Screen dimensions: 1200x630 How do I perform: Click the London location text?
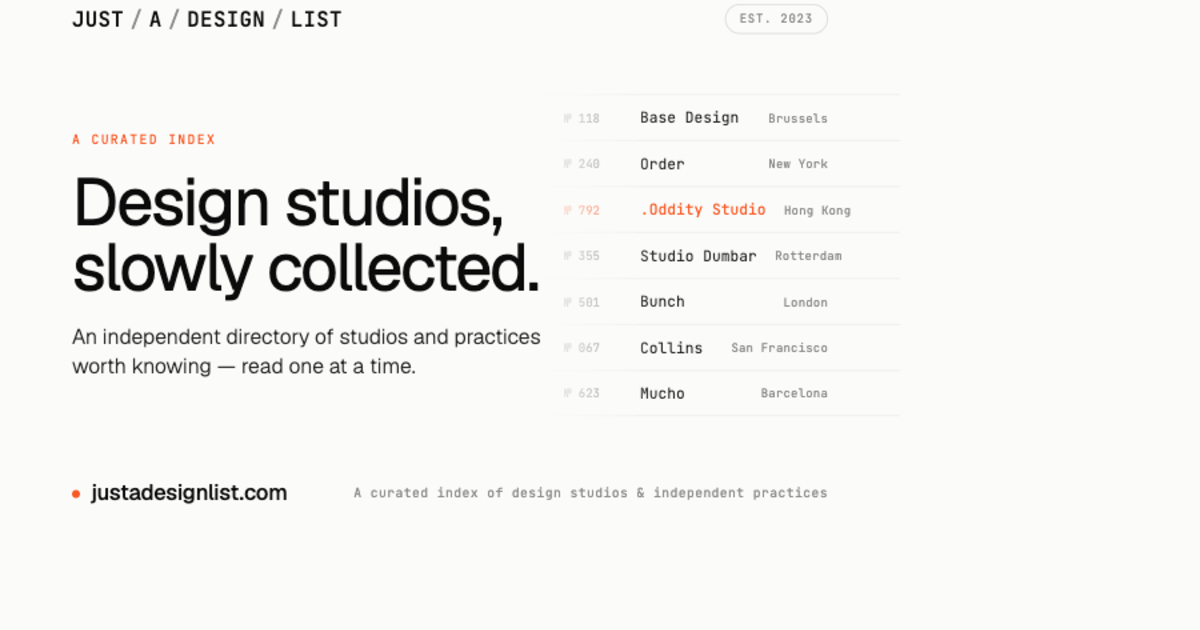(x=805, y=302)
